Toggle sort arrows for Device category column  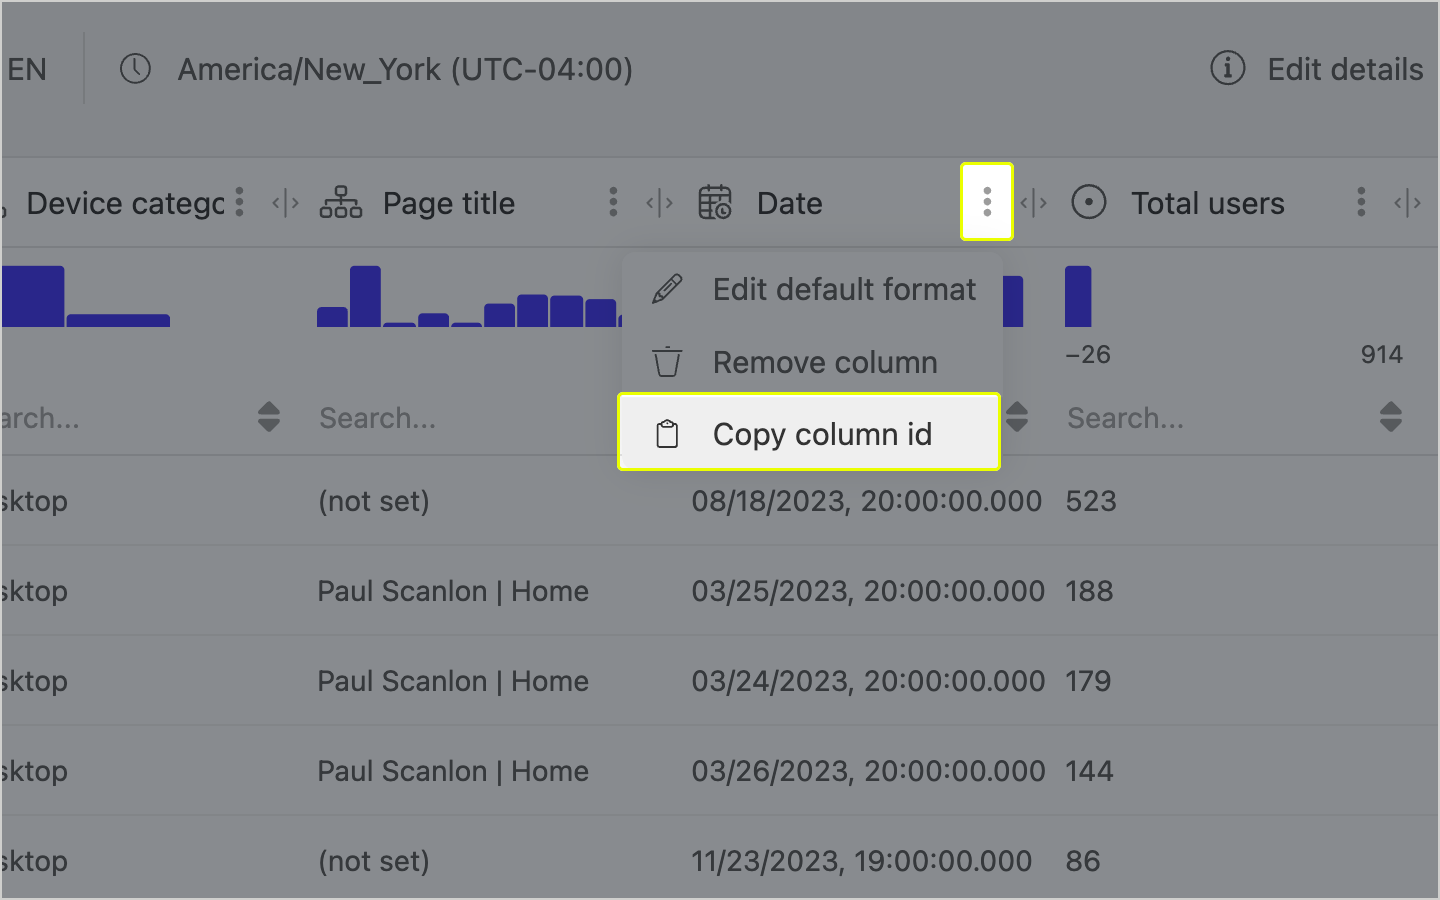pos(268,417)
